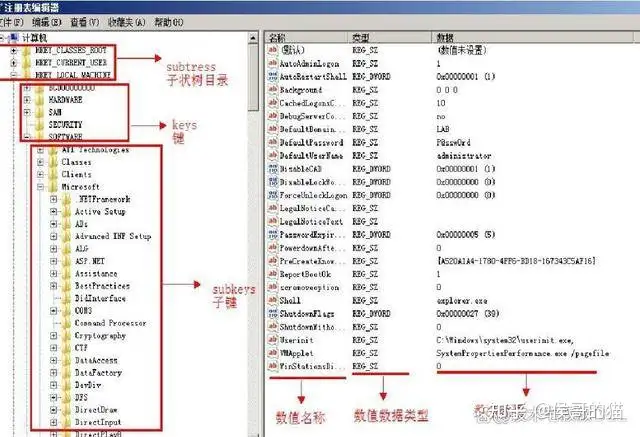Expand the Active Setup subkey
This screenshot has height=437, width=640.
53,212
